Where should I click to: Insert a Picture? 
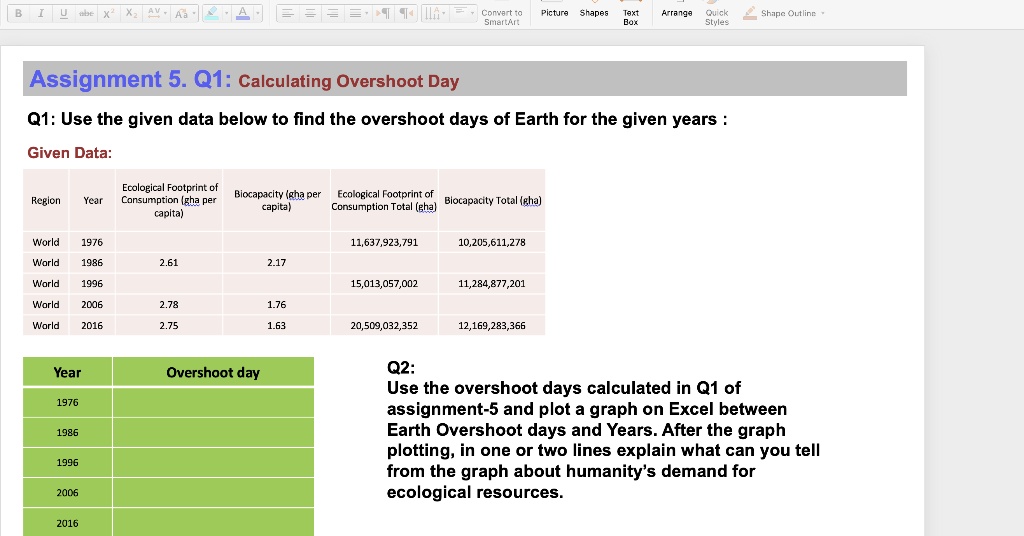tap(554, 13)
